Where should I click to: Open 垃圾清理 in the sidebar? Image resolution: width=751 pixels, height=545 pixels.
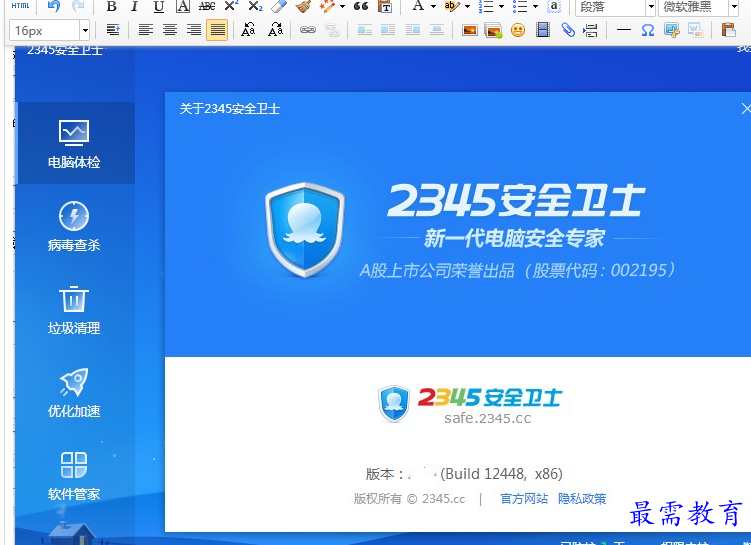(x=74, y=309)
